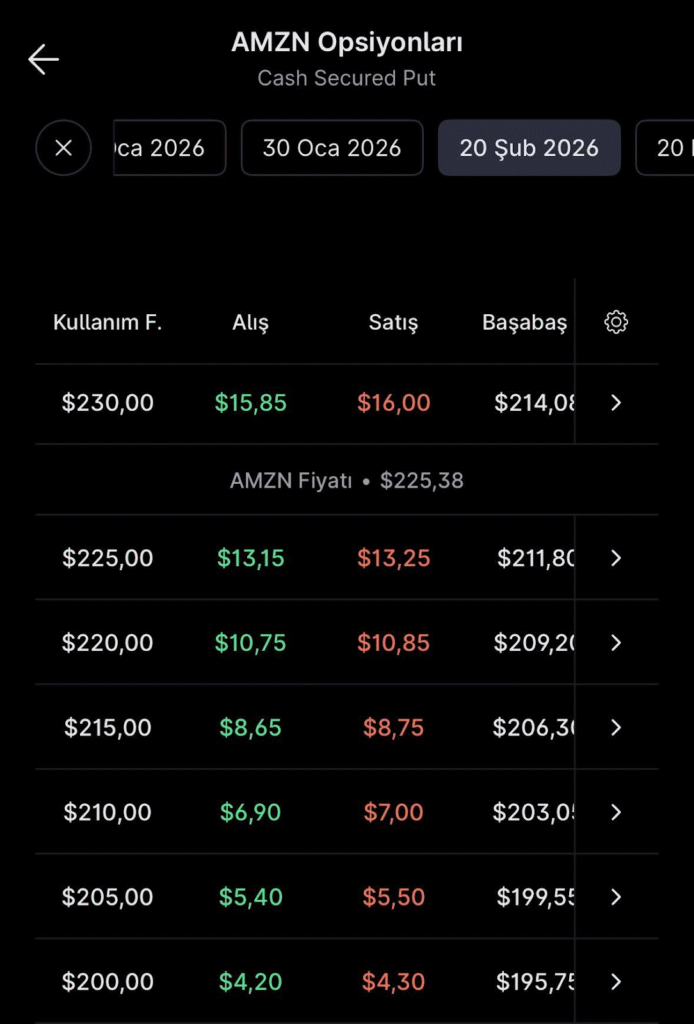The width and height of the screenshot is (694, 1024).
Task: Select the 20 Şub 2026 expiration tab
Action: coord(529,148)
